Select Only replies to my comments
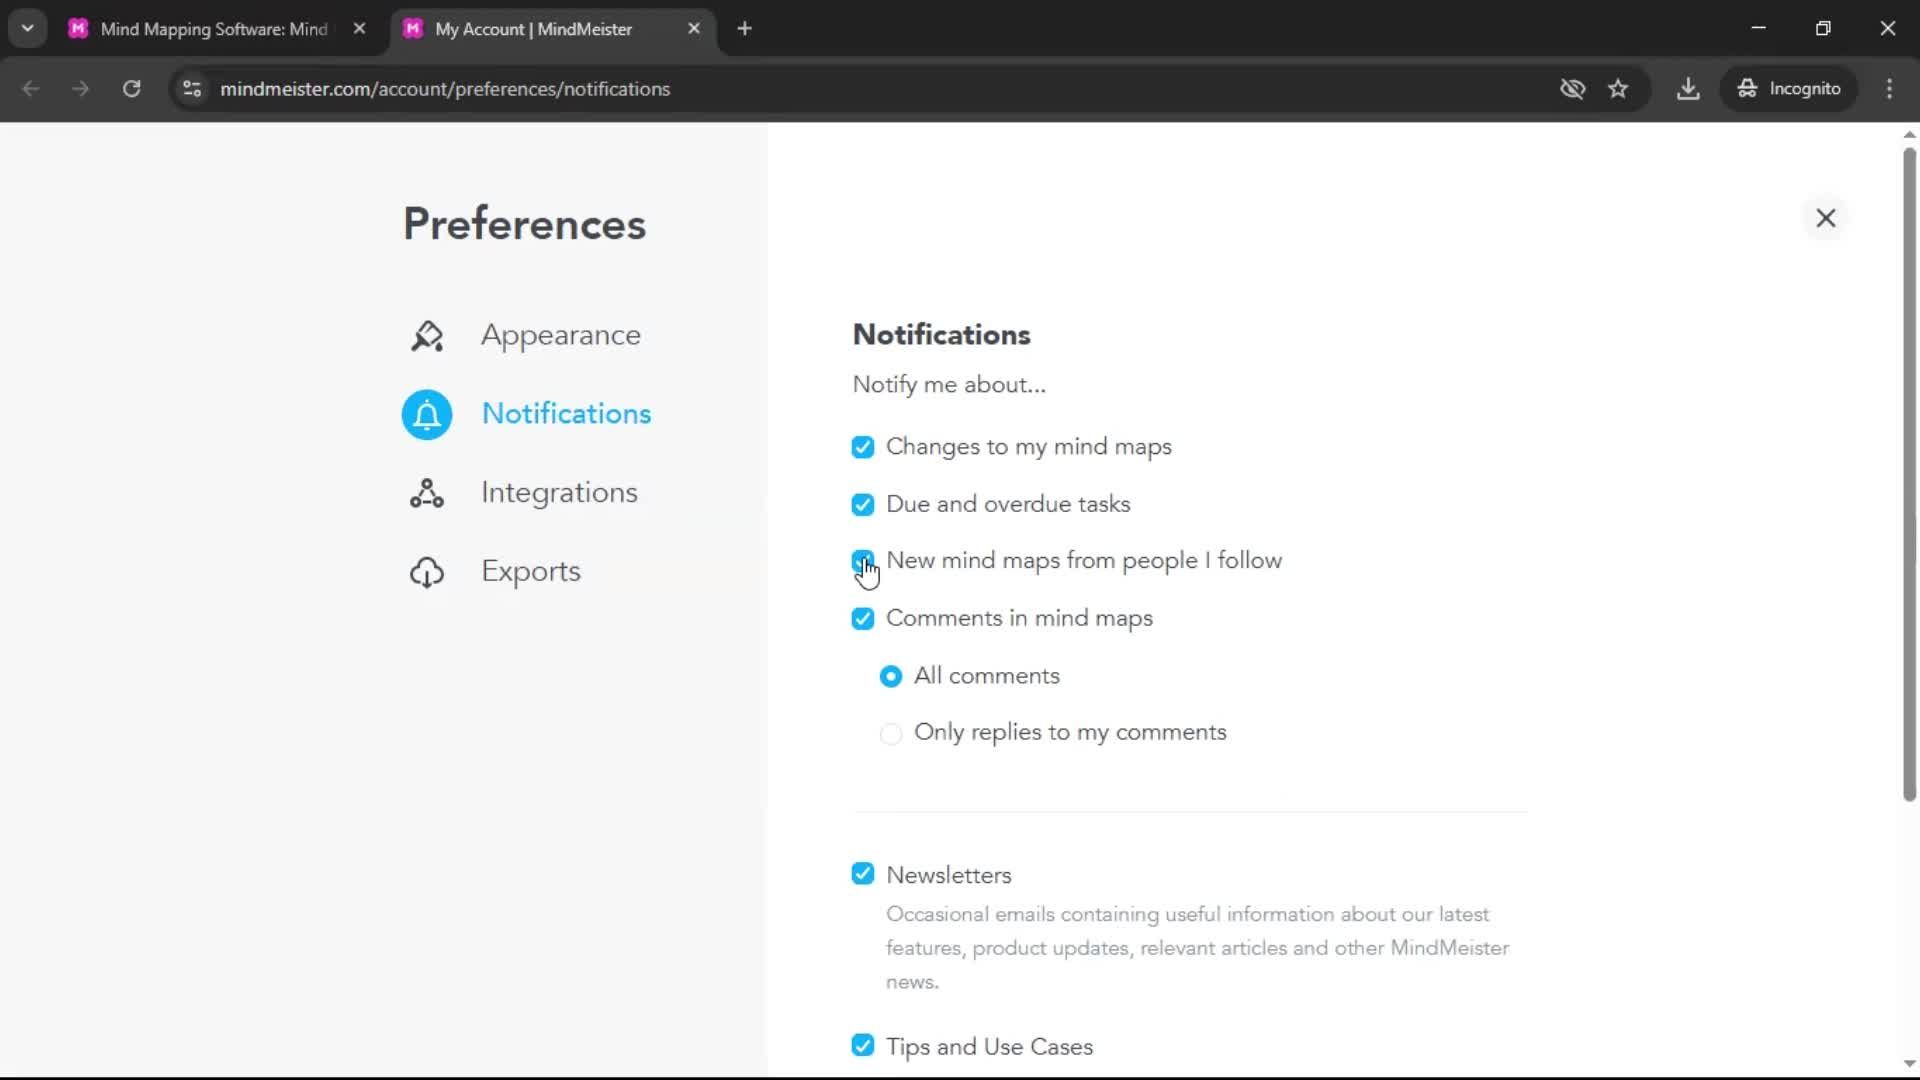 pyautogui.click(x=891, y=734)
